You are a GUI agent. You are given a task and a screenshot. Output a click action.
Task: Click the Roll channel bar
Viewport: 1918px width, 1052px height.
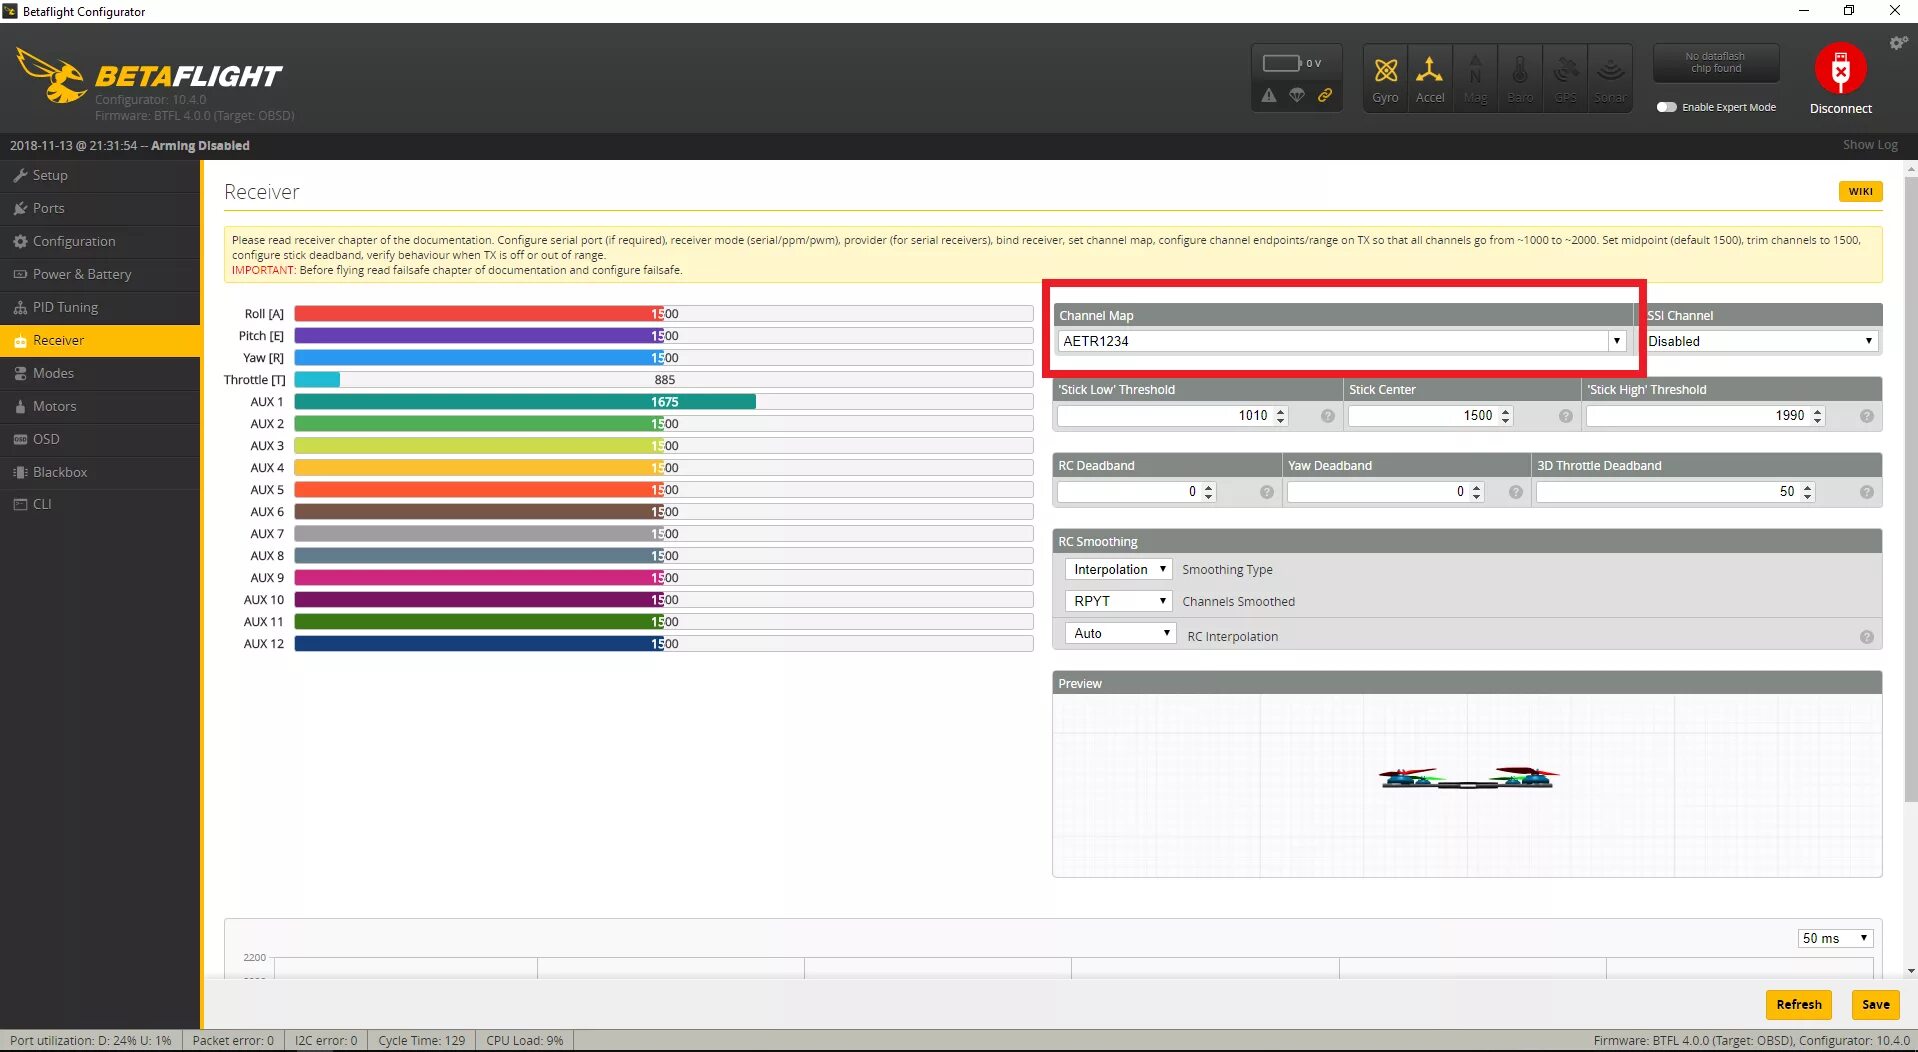pos(663,314)
